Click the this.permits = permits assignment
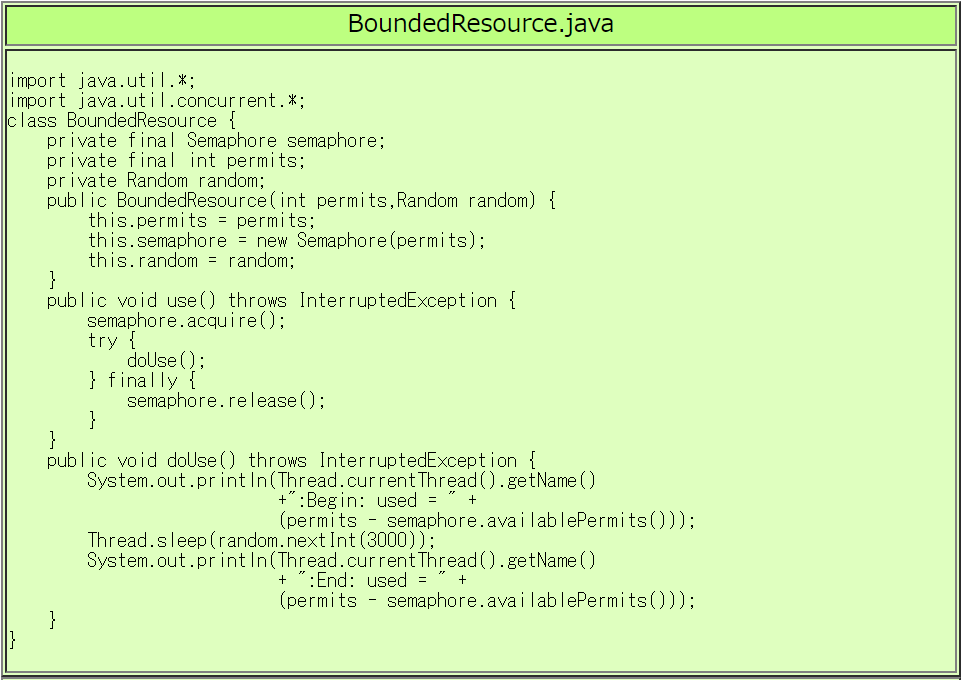 point(201,221)
